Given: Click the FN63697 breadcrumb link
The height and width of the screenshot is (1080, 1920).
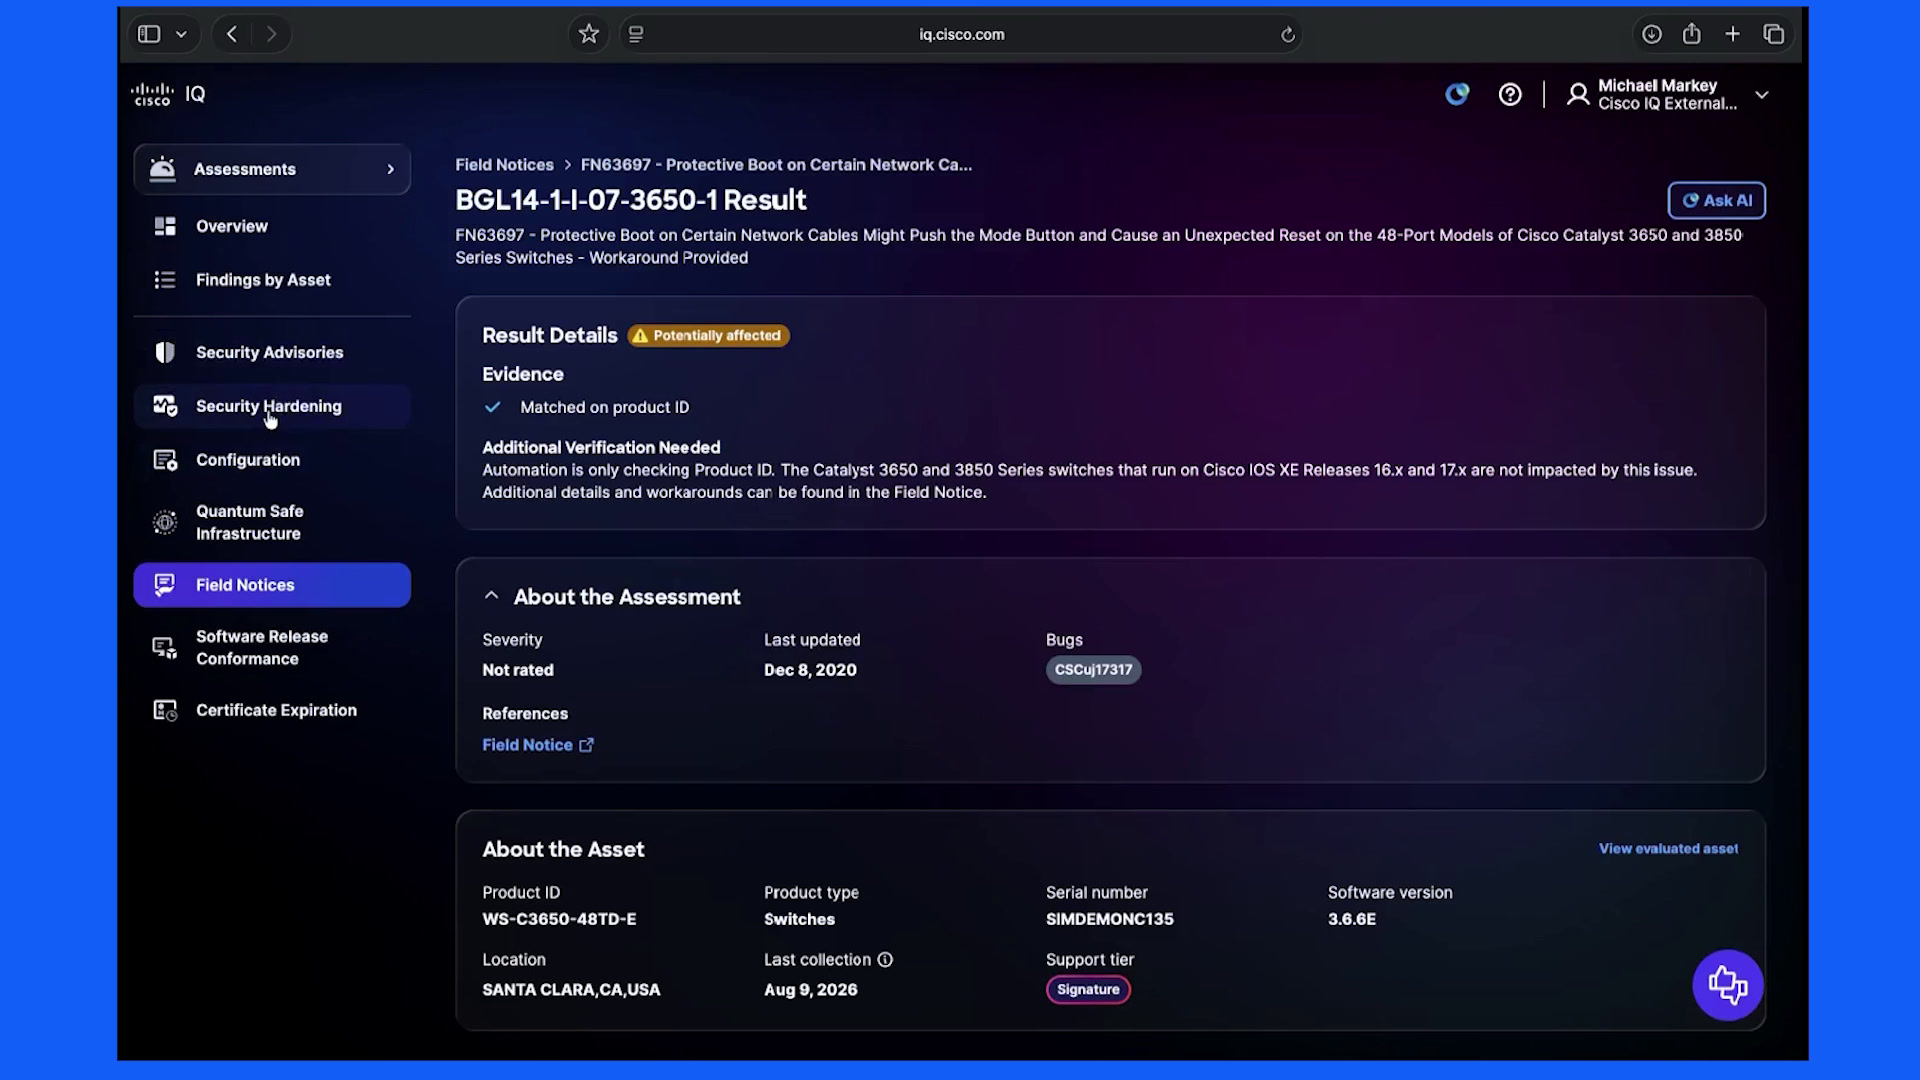Looking at the screenshot, I should 776,165.
